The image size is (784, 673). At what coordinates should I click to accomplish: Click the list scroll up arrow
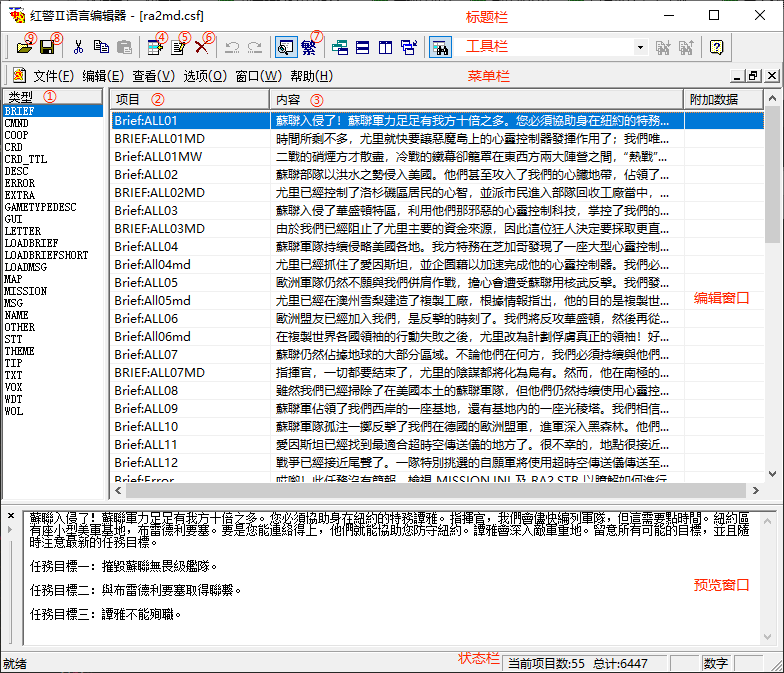click(772, 98)
